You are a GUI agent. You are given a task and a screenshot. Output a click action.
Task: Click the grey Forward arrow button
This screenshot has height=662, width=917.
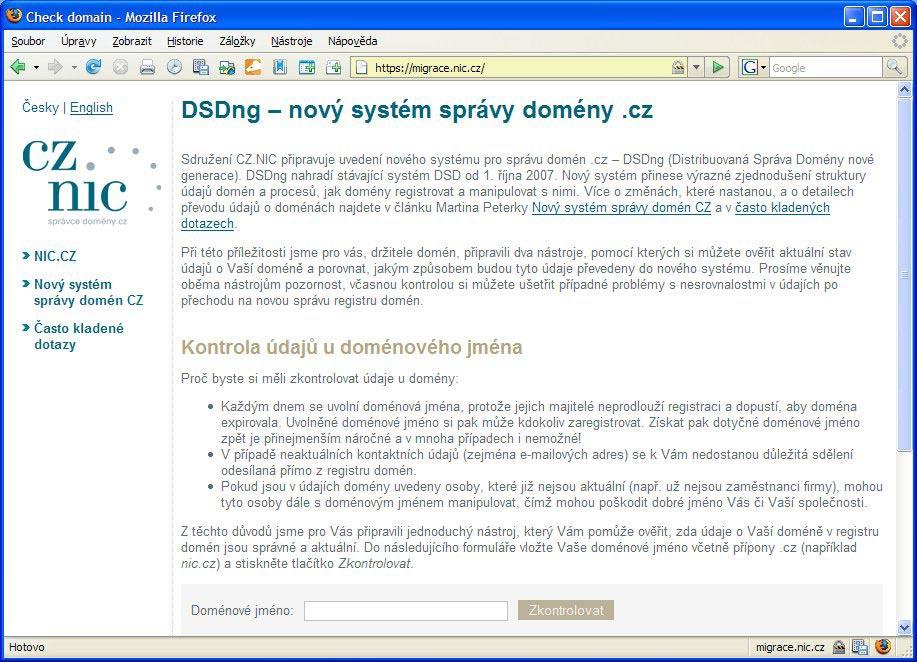(55, 67)
